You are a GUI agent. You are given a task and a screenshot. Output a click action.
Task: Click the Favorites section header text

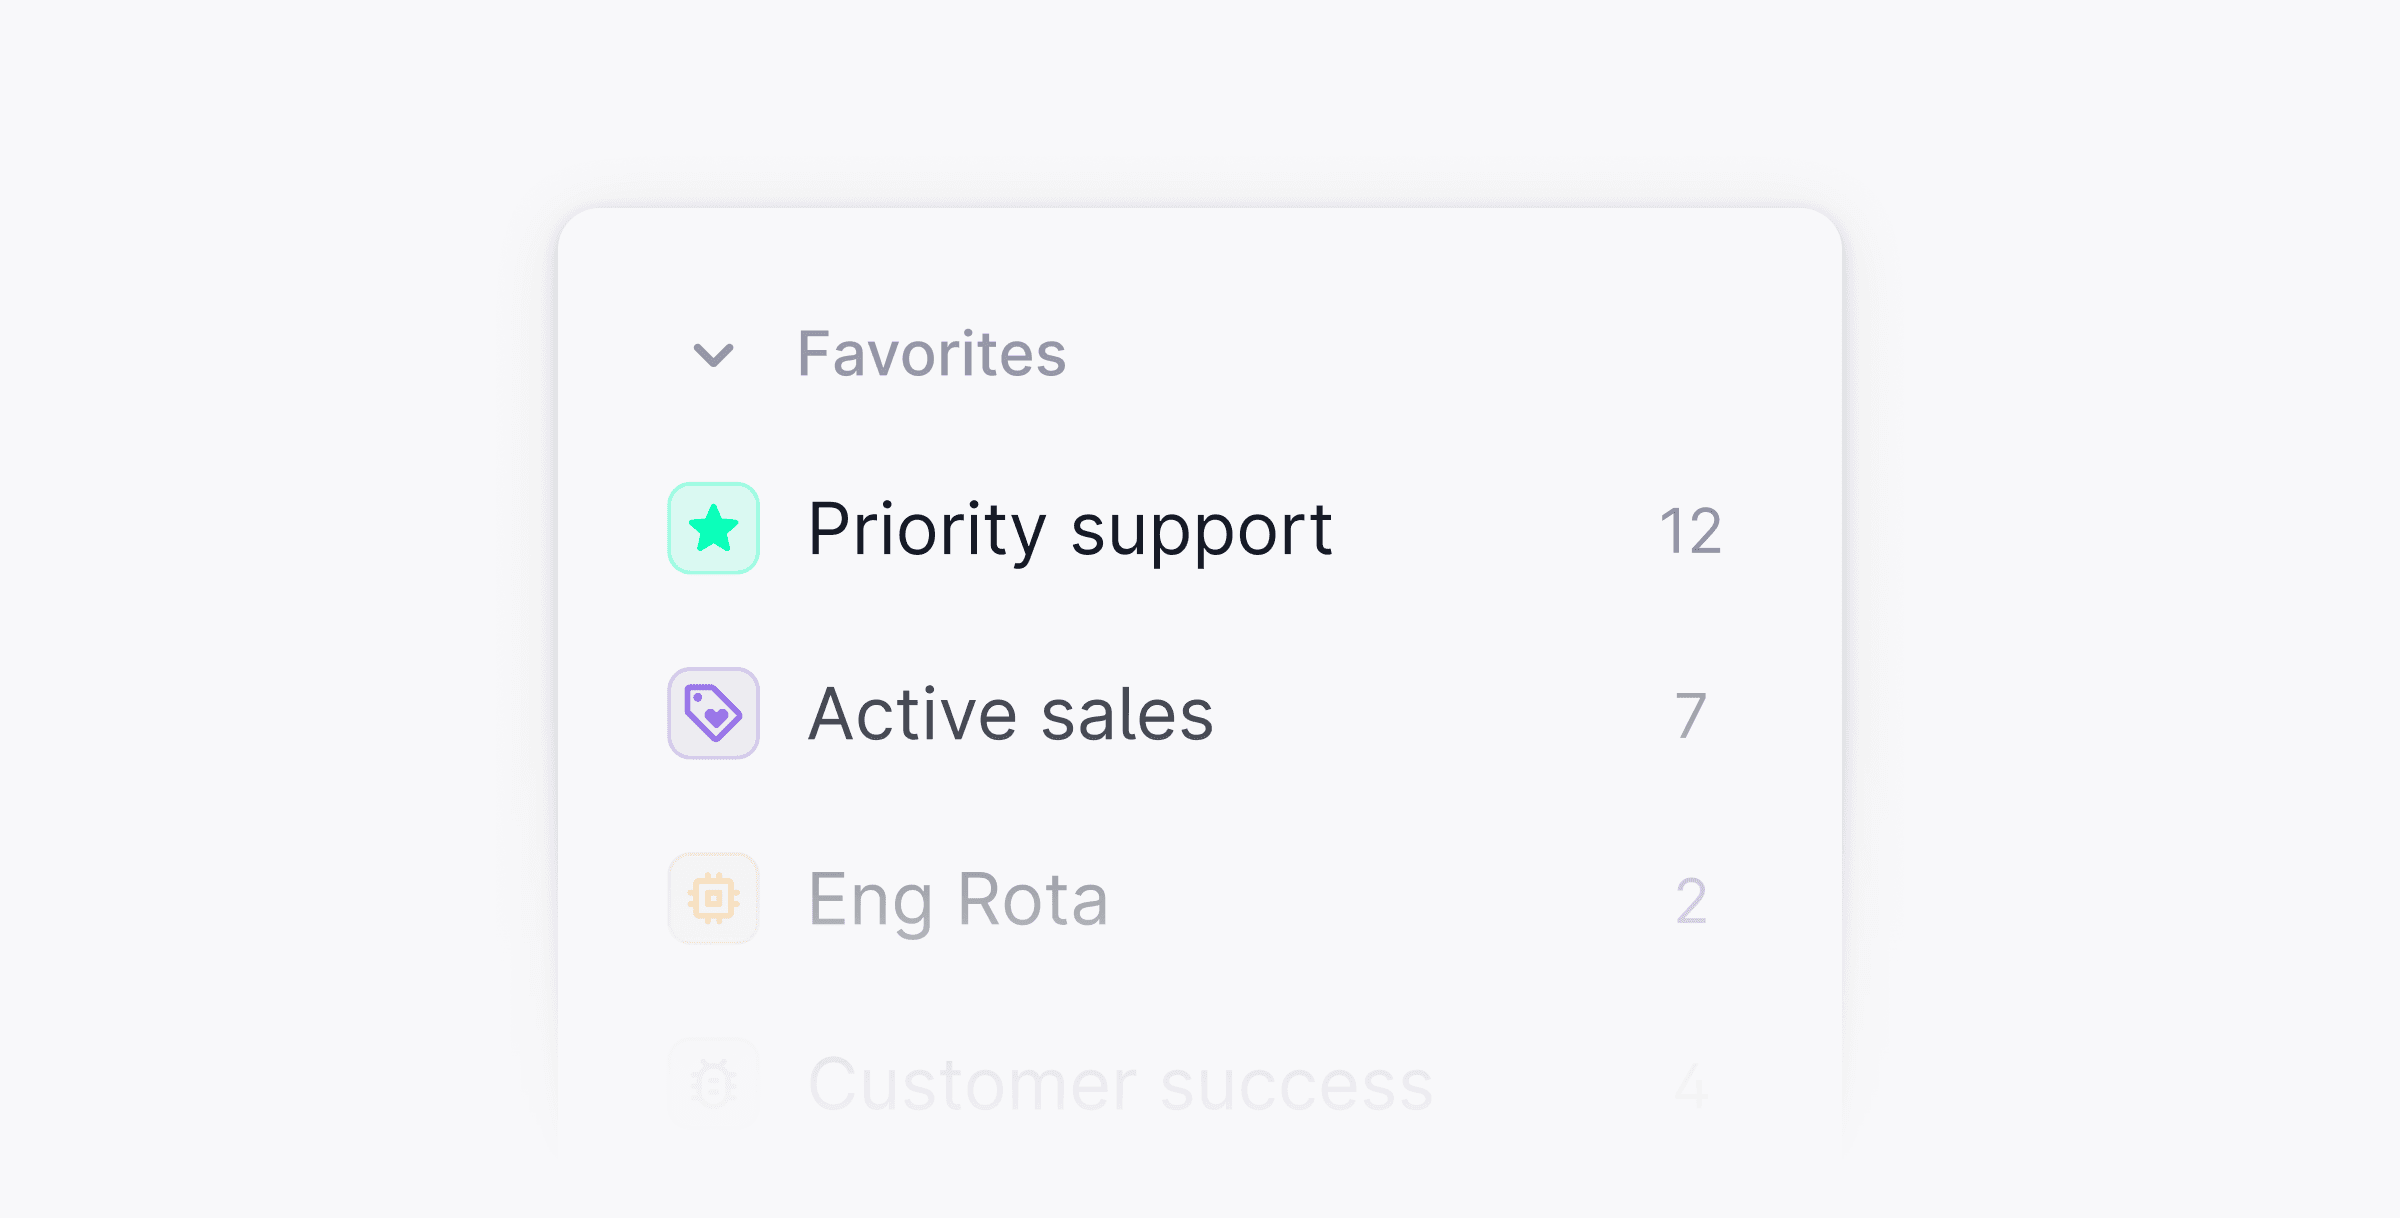pos(931,354)
